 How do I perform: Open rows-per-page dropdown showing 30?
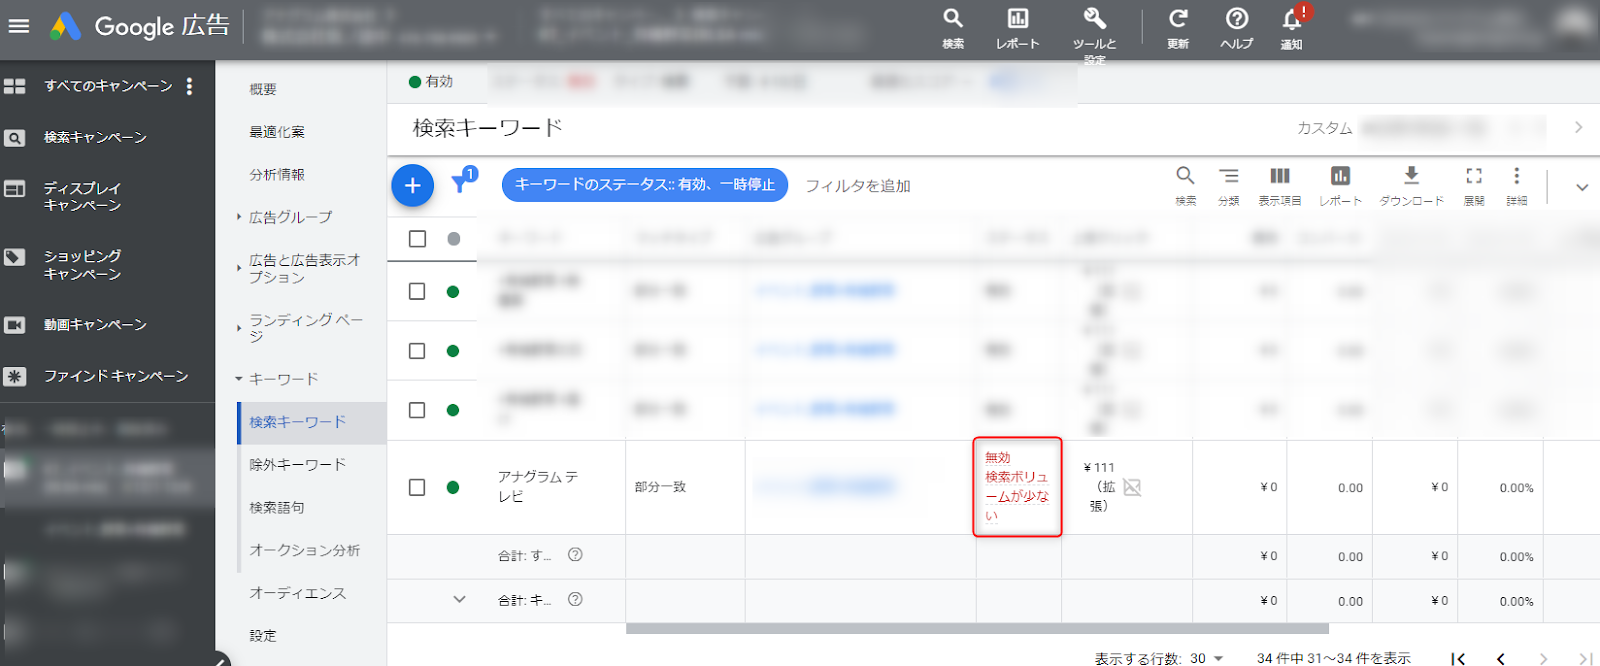pyautogui.click(x=1206, y=658)
